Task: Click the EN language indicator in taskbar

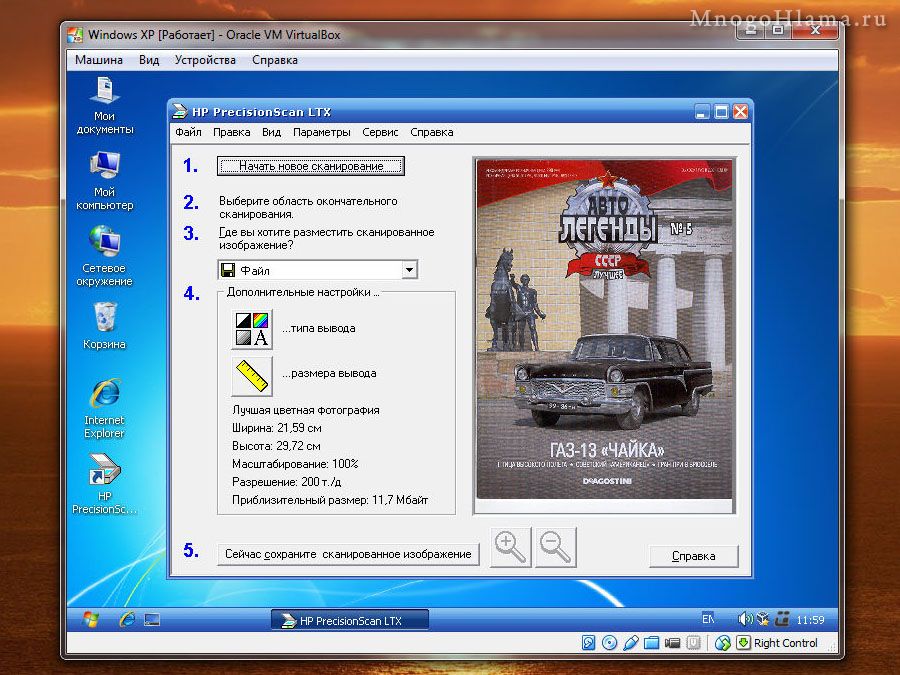Action: (x=708, y=619)
